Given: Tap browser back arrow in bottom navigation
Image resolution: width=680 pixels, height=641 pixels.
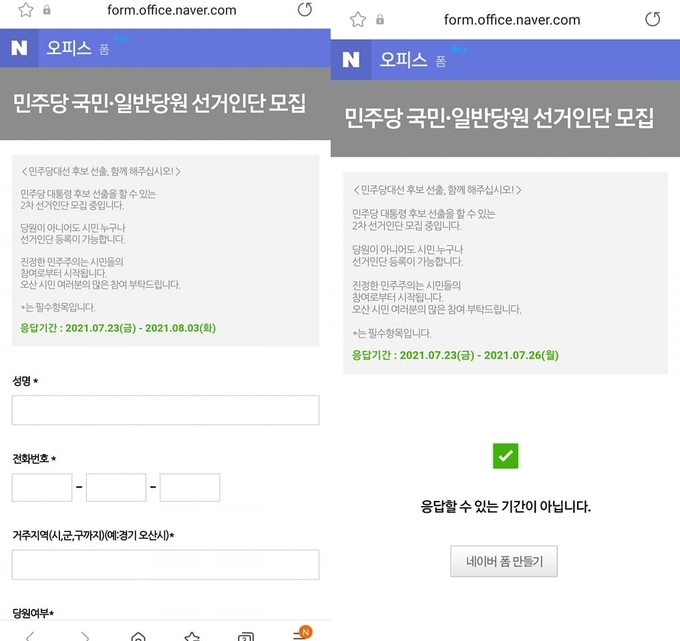Looking at the screenshot, I should coord(29,637).
